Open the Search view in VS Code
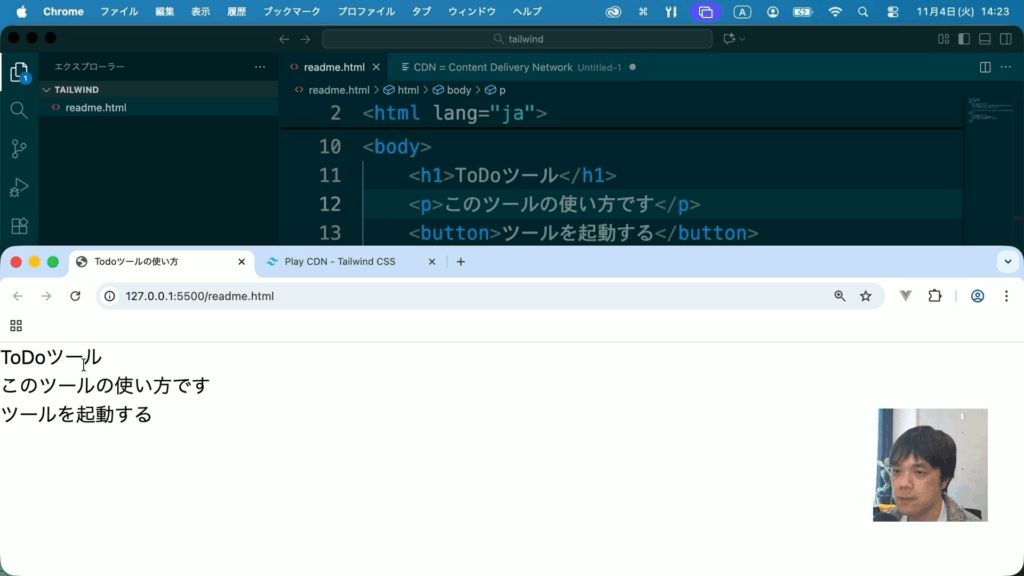Viewport: 1024px width, 576px height. [19, 110]
